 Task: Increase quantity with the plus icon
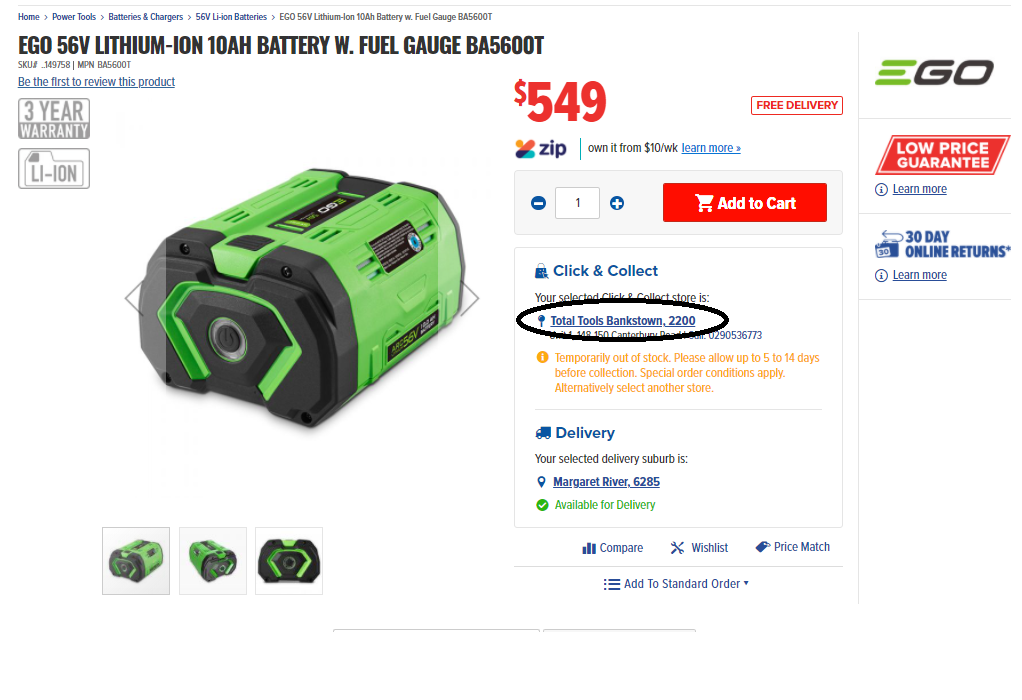617,203
